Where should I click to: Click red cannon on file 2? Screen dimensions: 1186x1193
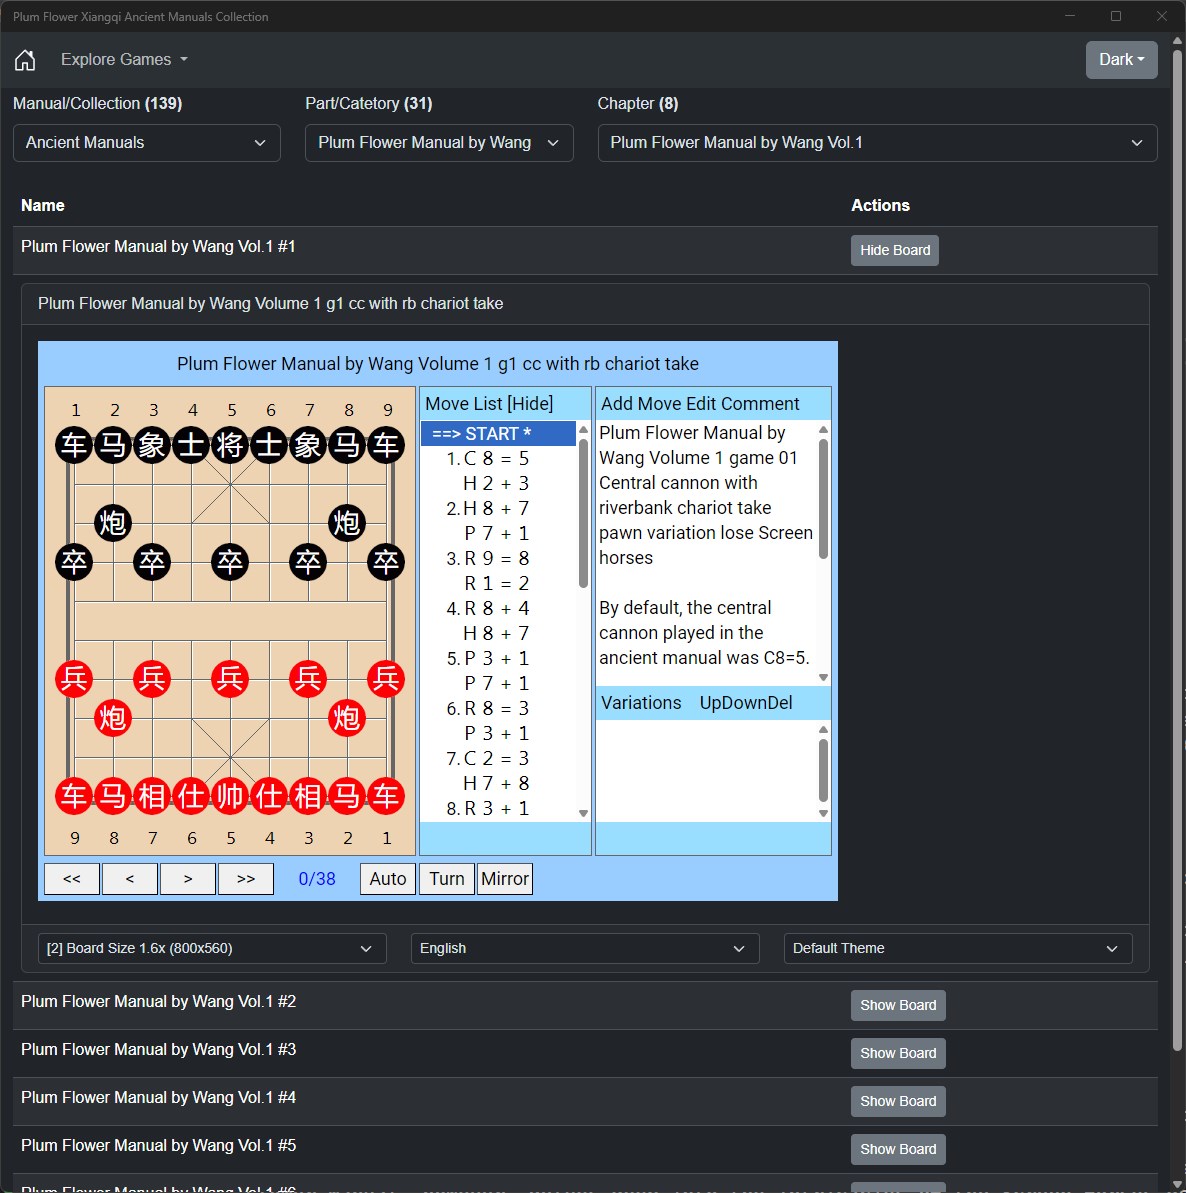pos(347,718)
